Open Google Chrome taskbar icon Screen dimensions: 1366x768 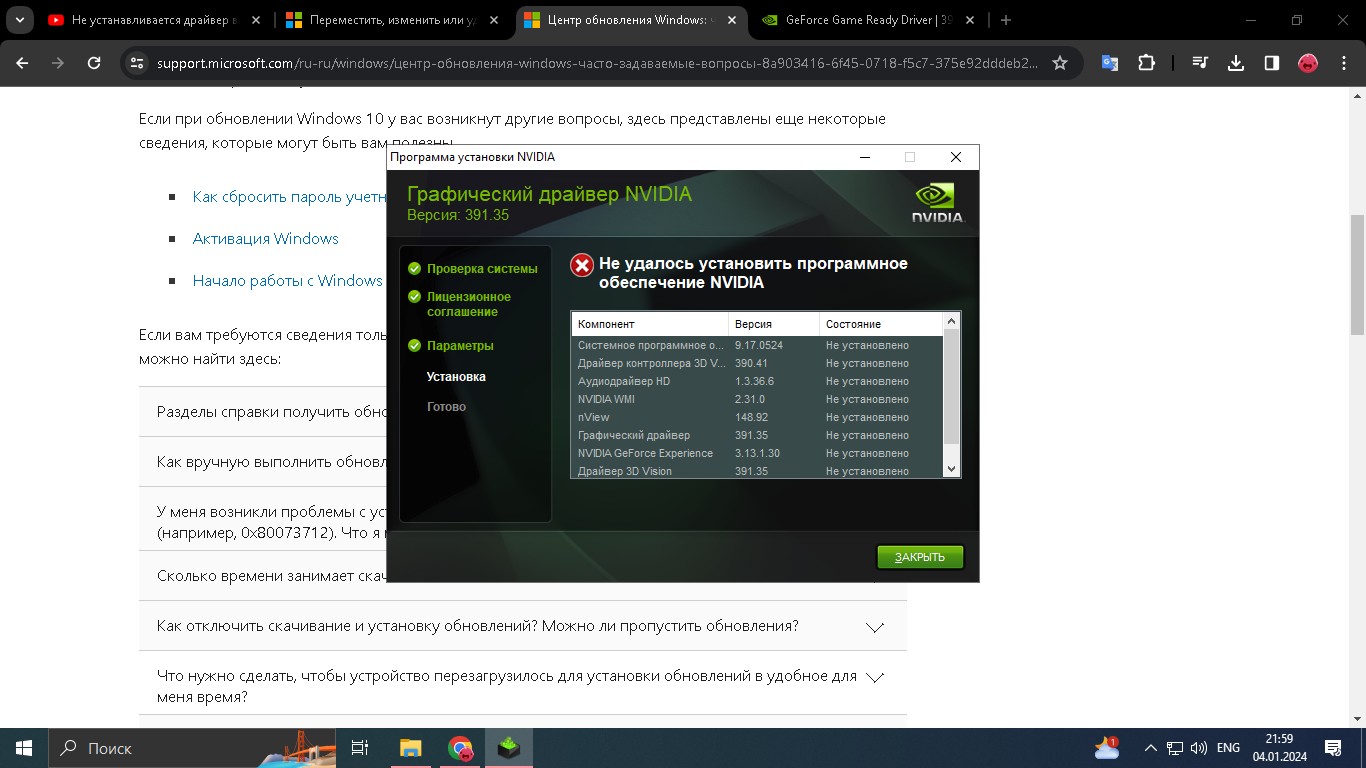pos(460,748)
